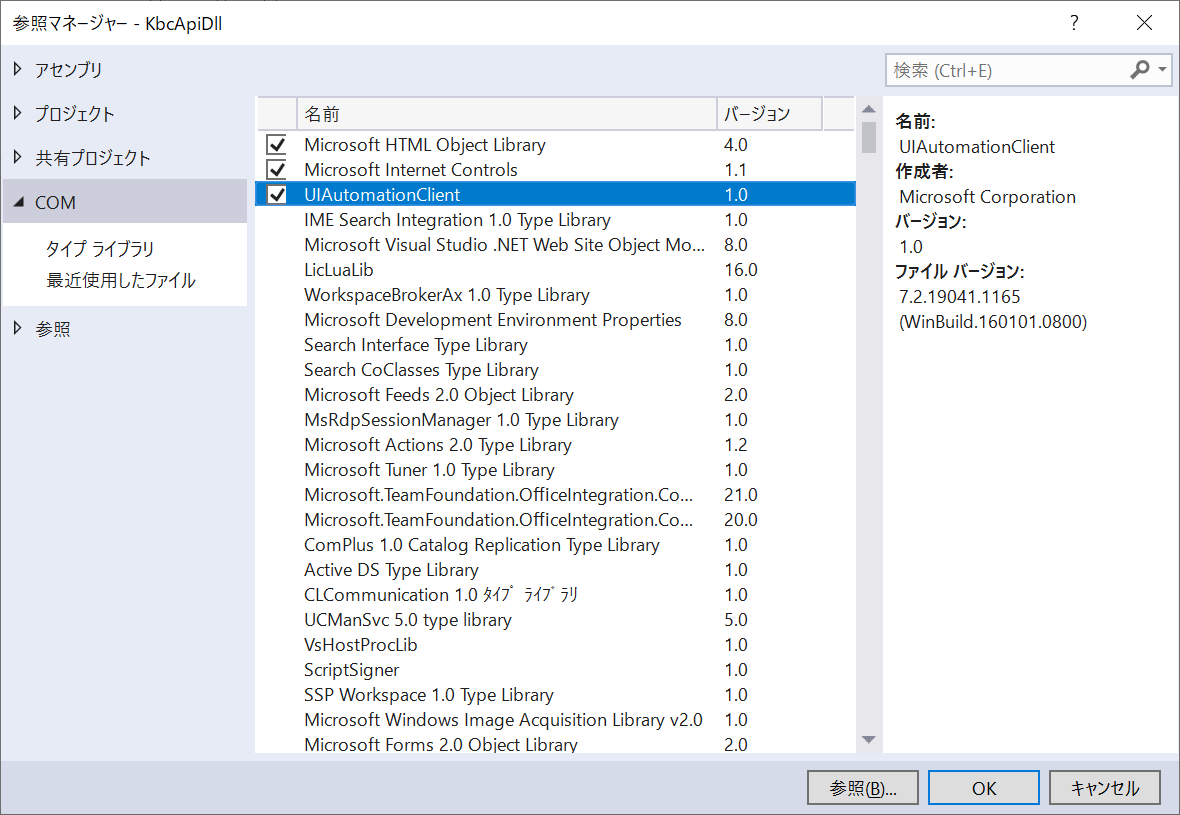Select the COM category
This screenshot has height=815, width=1180.
click(125, 202)
